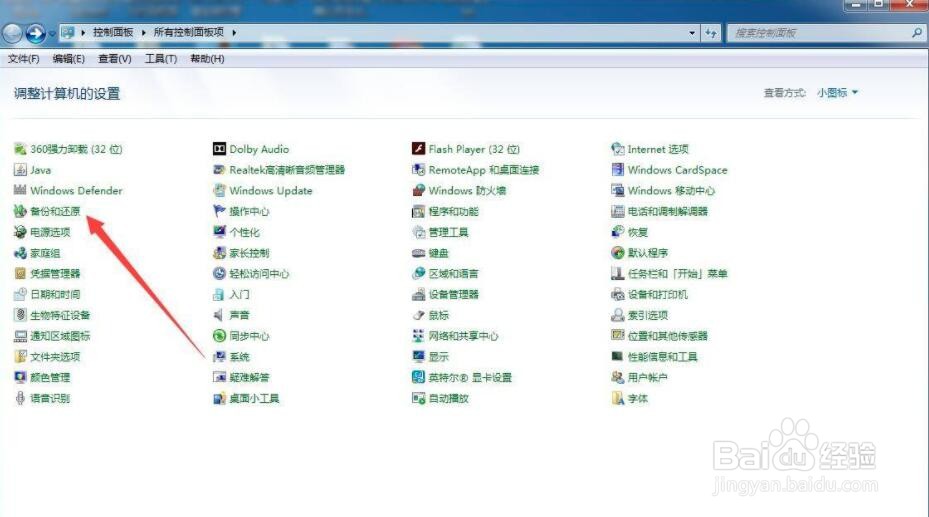Click the 语音识别 microphone icon
929x517 pixels.
[20, 398]
